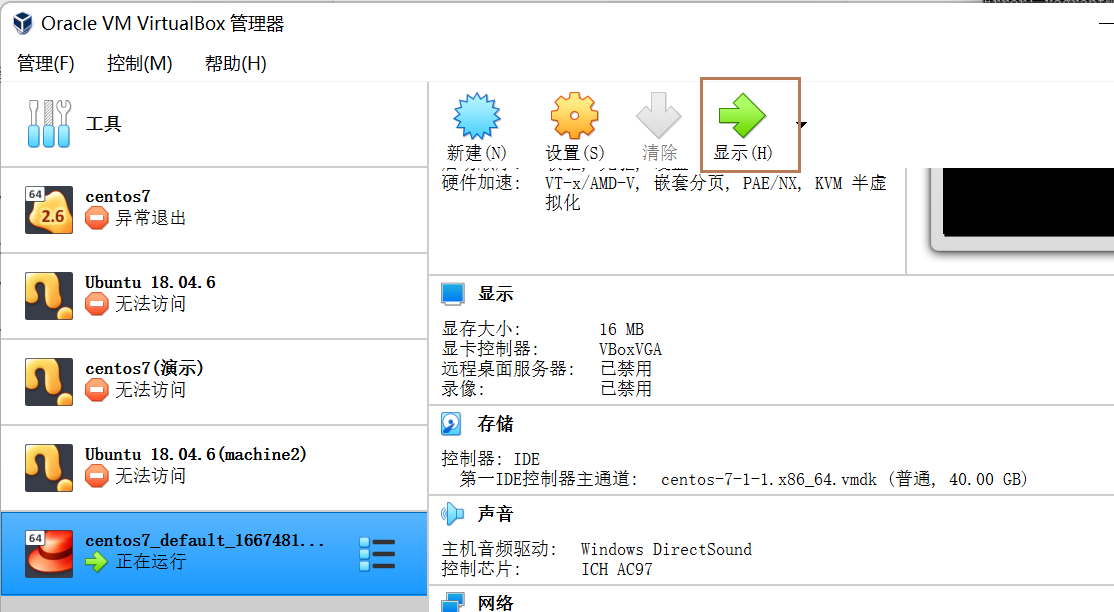The image size is (1114, 612).
Task: Click the Ubuntu 18.04.6 machine icon
Action: point(49,296)
